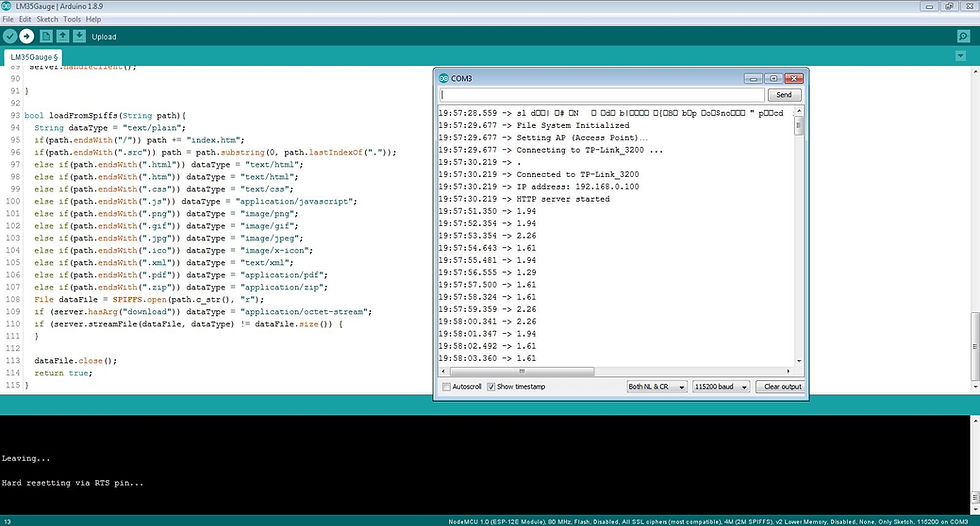The width and height of the screenshot is (980, 526).
Task: Create a new sketch via toolbar icon
Action: pos(46,36)
